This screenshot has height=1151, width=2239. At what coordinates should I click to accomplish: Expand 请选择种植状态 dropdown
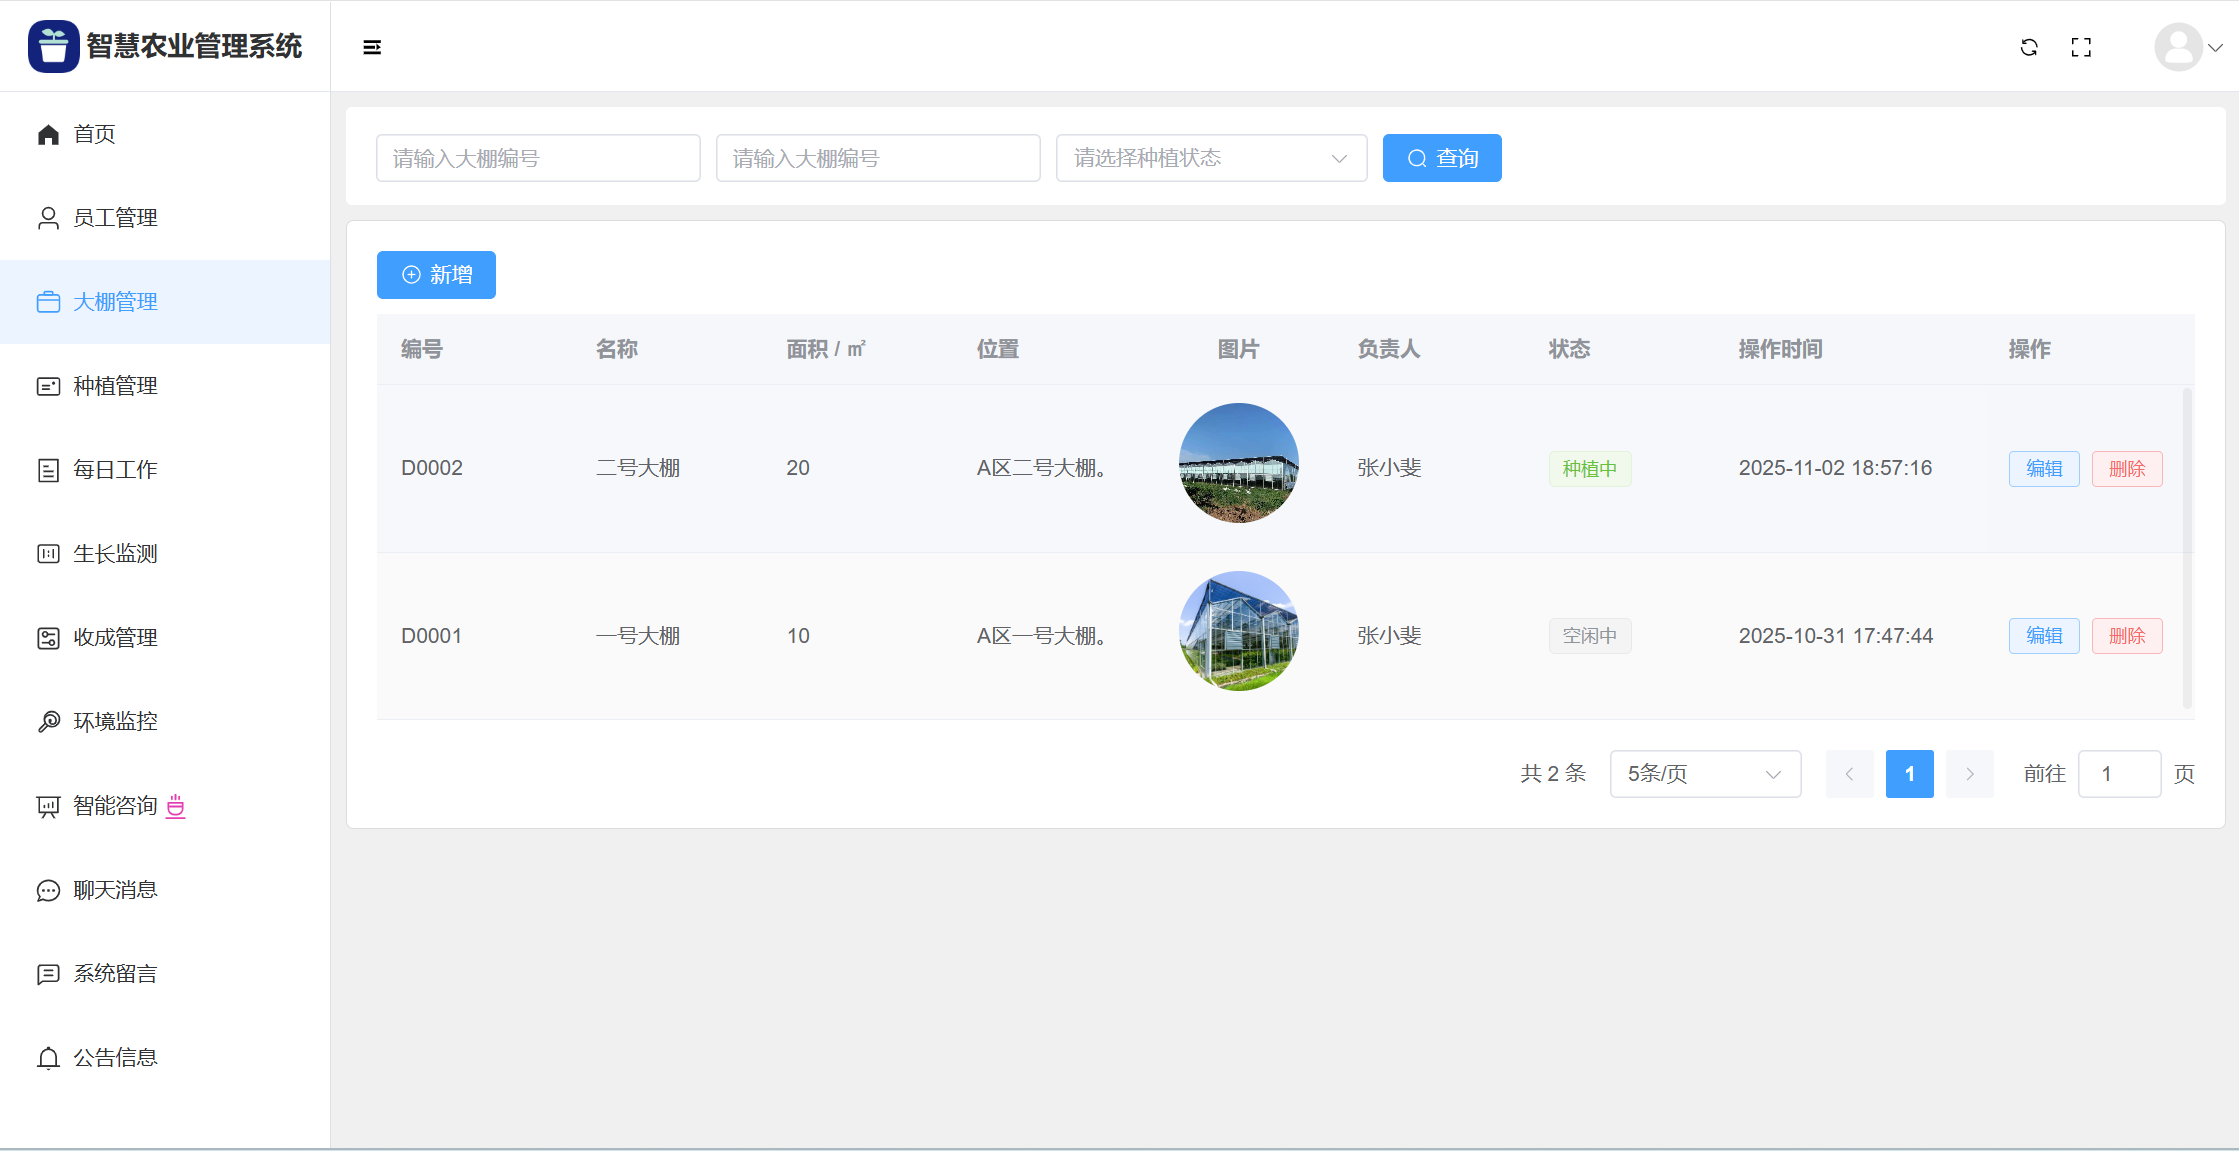point(1211,158)
